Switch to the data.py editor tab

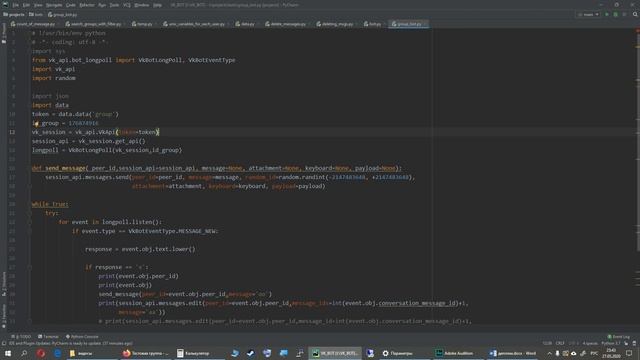tap(246, 24)
